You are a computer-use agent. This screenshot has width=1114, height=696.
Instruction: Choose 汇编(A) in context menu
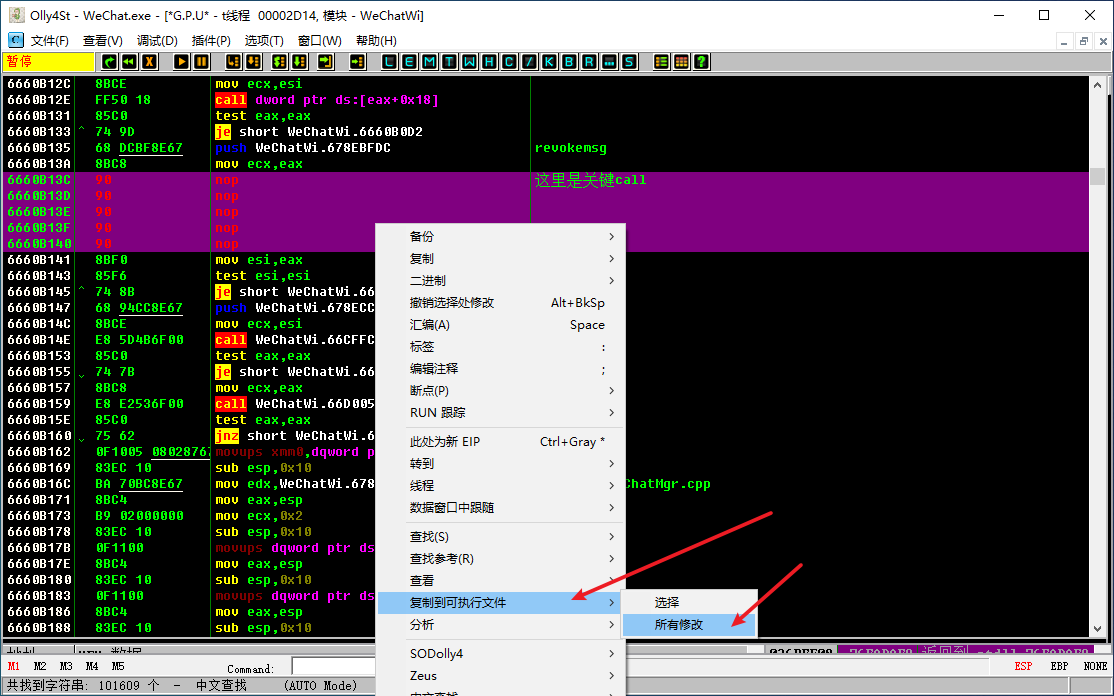(x=501, y=325)
